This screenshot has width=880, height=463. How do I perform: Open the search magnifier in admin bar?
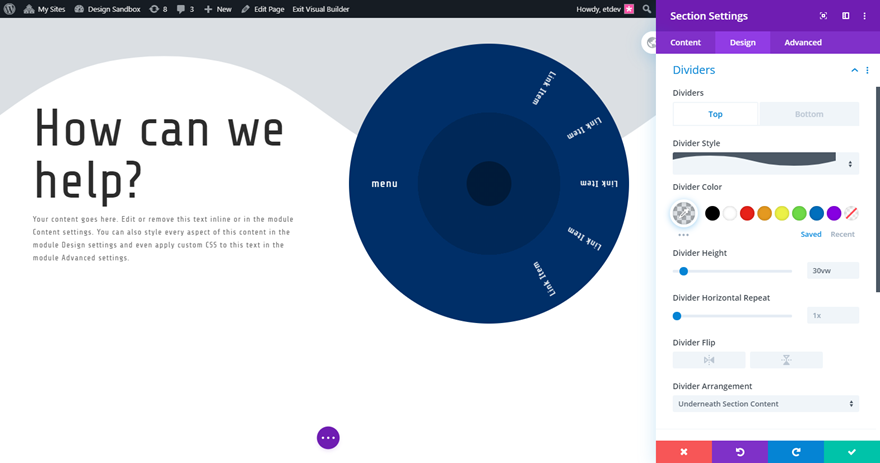pos(647,9)
